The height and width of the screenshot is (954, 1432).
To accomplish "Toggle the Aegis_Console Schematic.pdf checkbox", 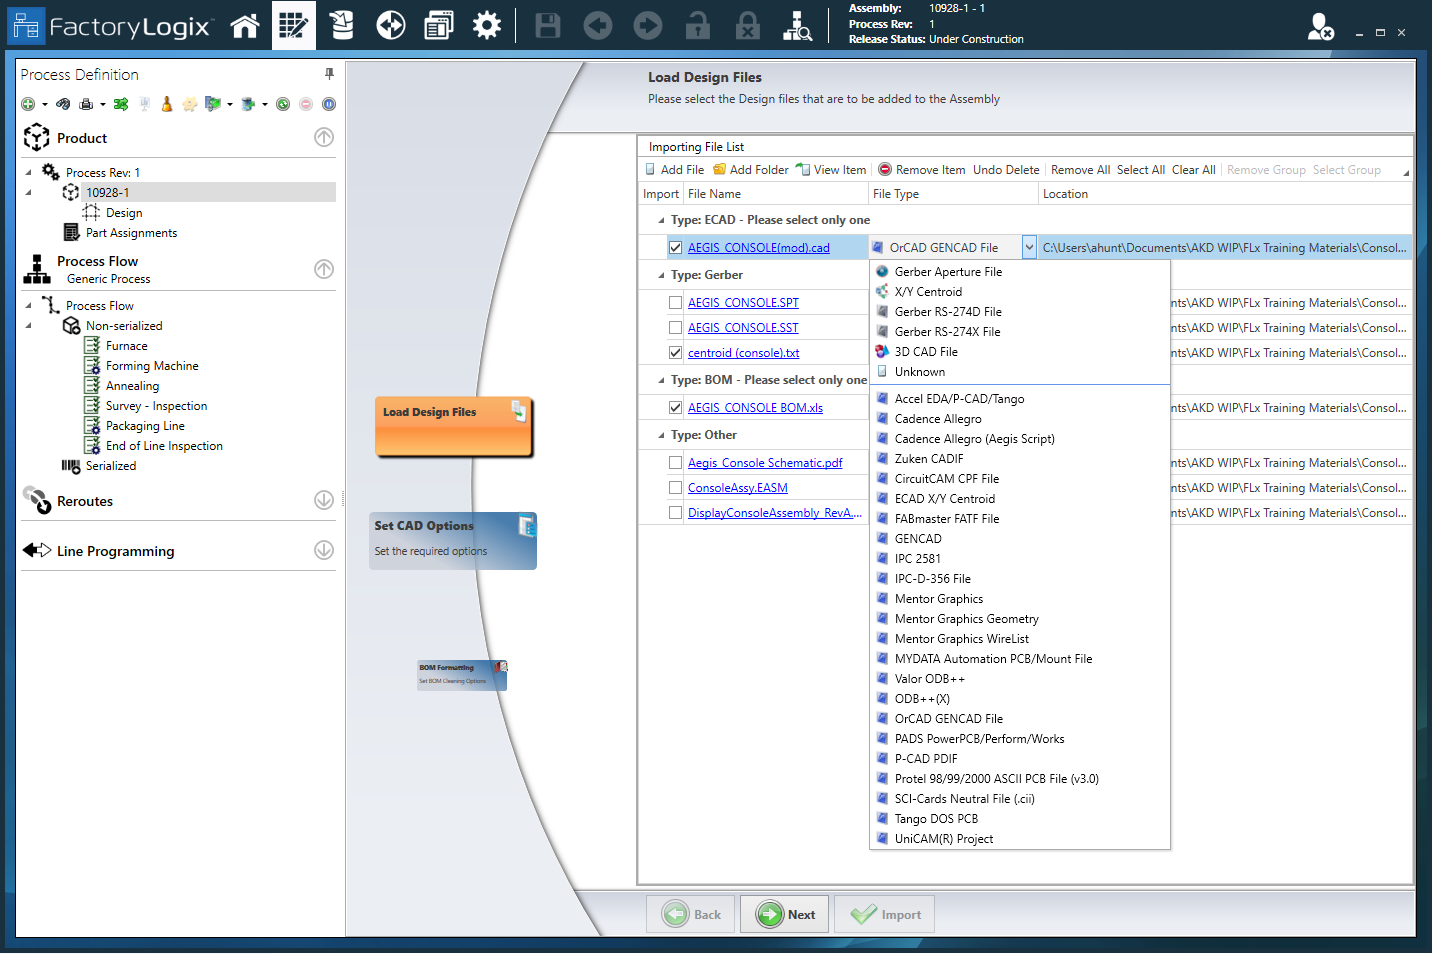I will (x=676, y=463).
